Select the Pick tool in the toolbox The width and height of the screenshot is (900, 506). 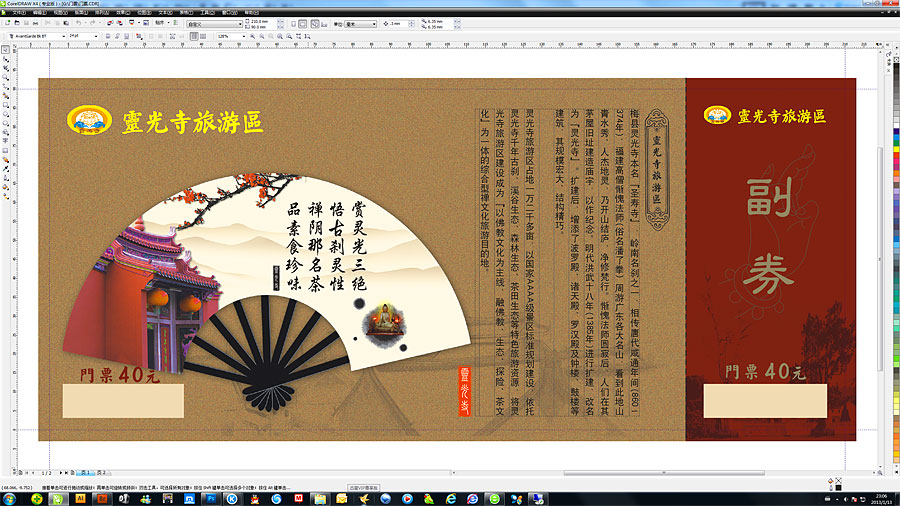[5, 47]
